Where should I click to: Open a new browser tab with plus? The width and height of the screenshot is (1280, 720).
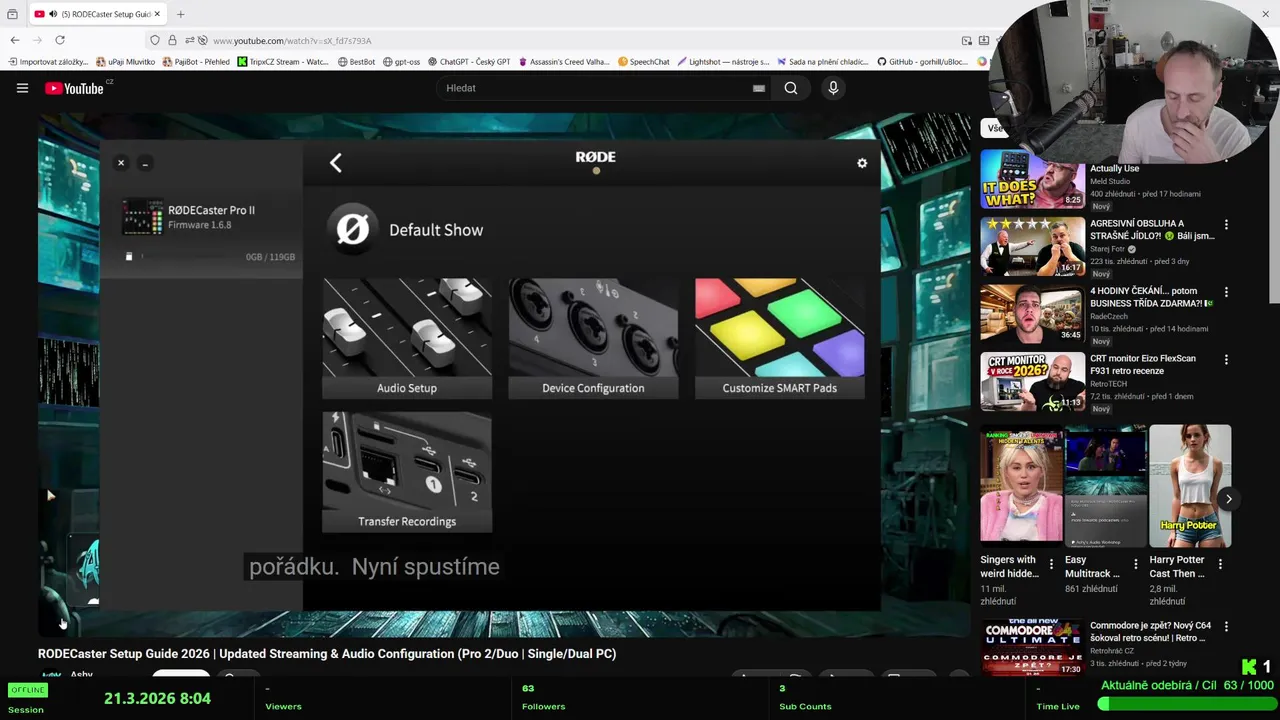pyautogui.click(x=180, y=14)
